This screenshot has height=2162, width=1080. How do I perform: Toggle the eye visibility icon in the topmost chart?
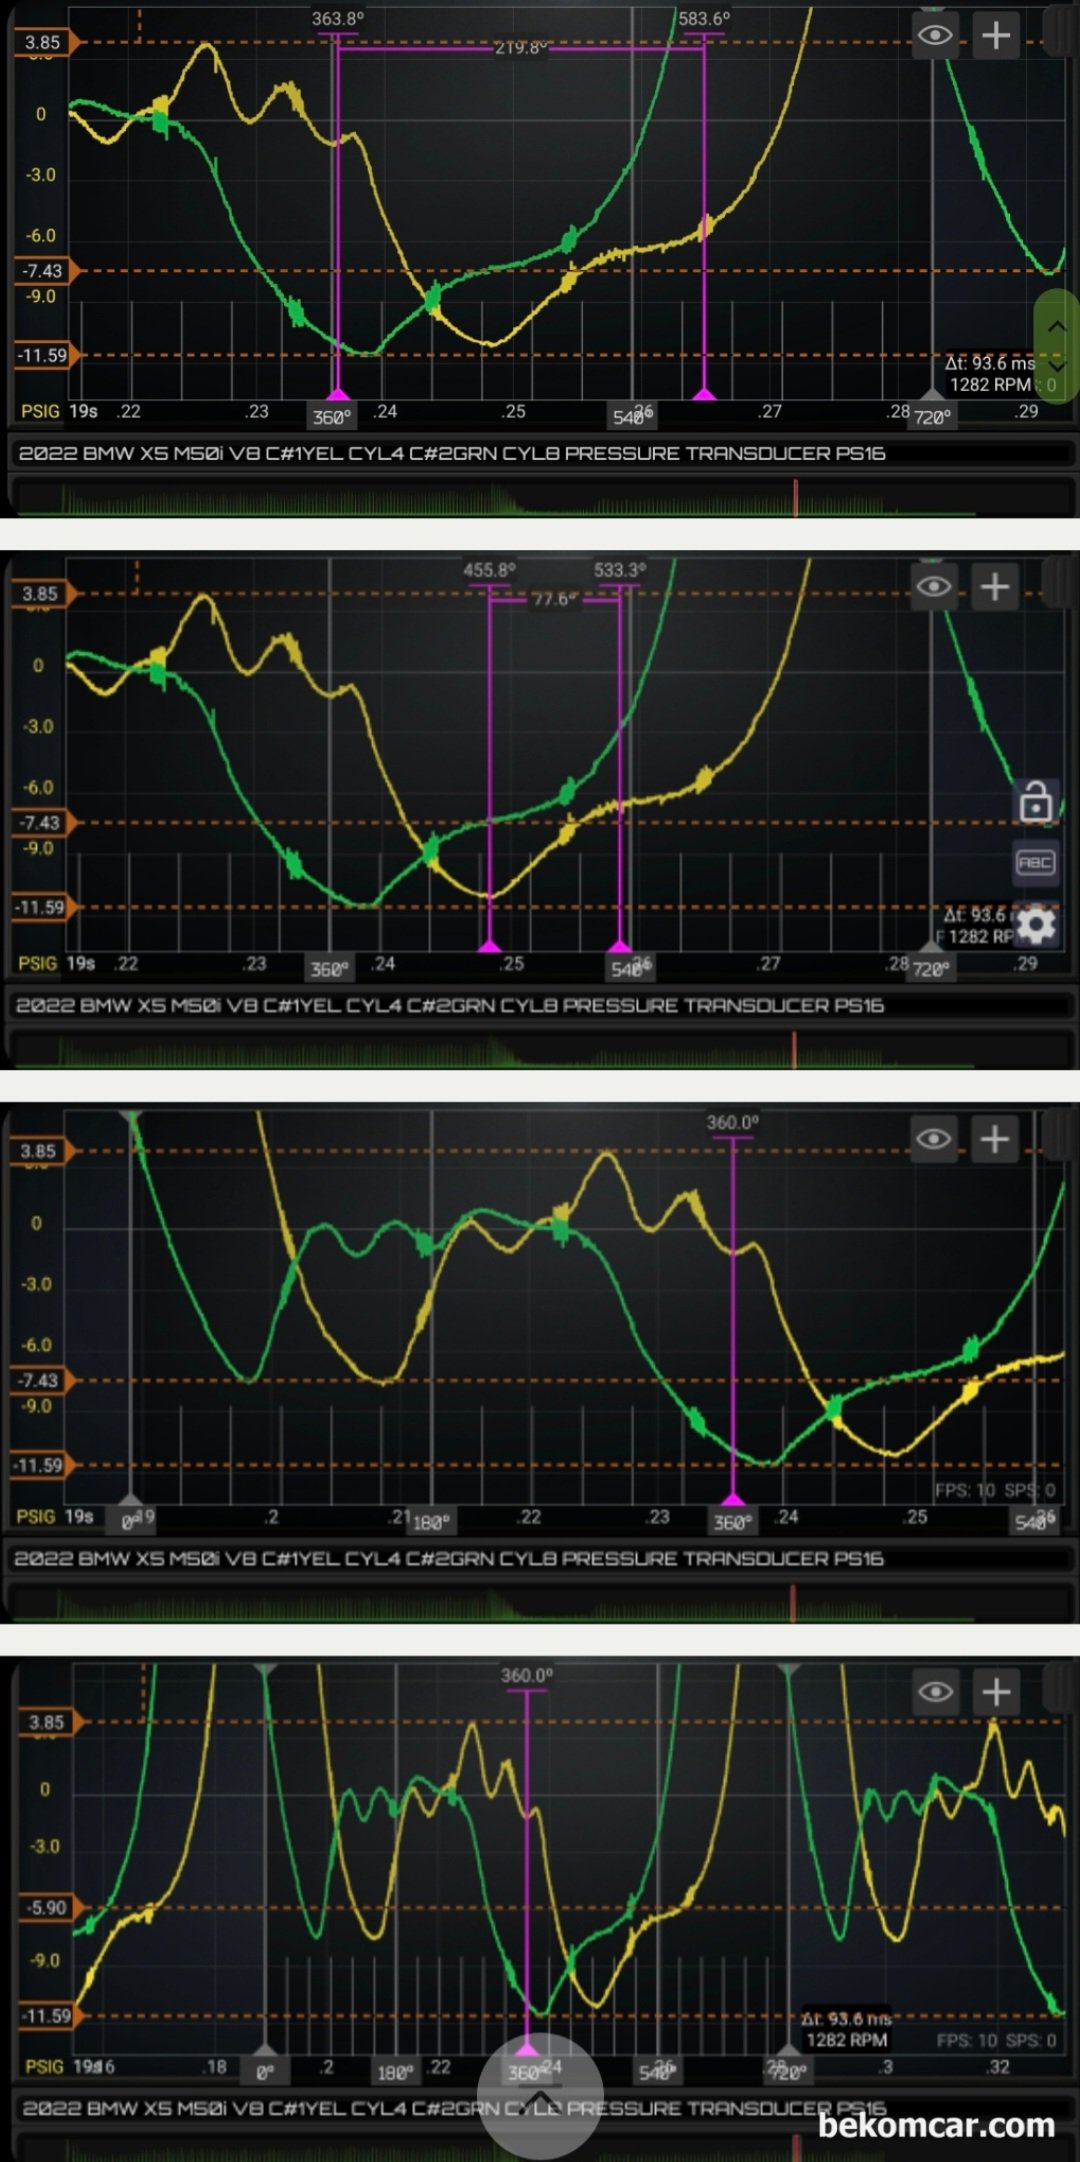(x=935, y=36)
